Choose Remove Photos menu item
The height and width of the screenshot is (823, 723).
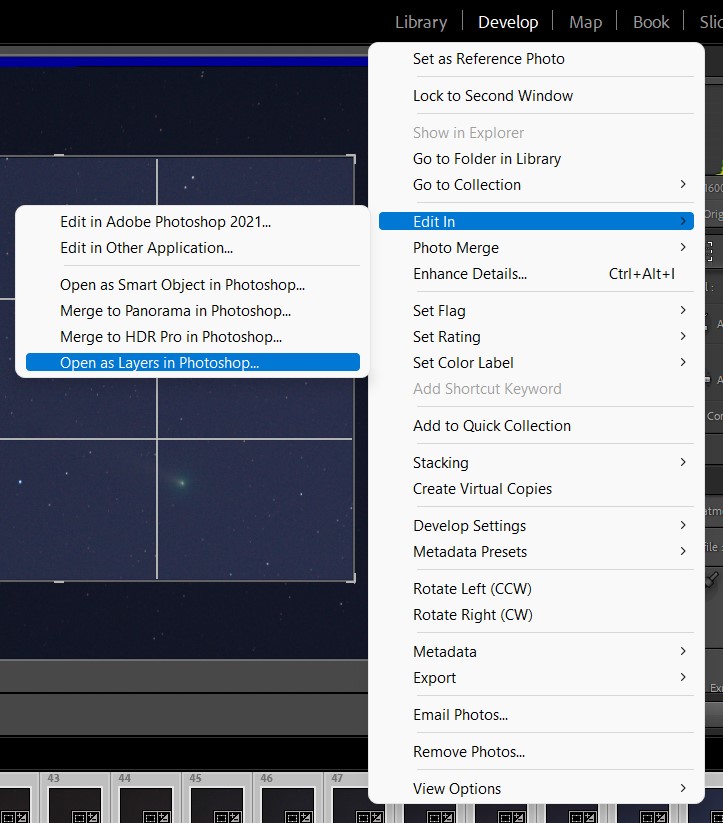[x=536, y=752]
